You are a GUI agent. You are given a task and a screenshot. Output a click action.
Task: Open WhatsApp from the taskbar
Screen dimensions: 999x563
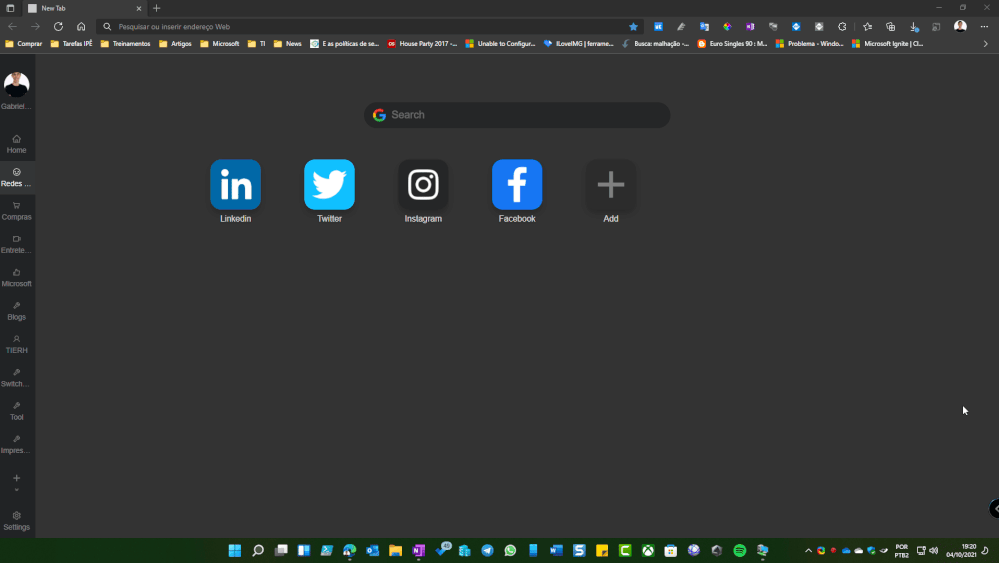click(510, 550)
